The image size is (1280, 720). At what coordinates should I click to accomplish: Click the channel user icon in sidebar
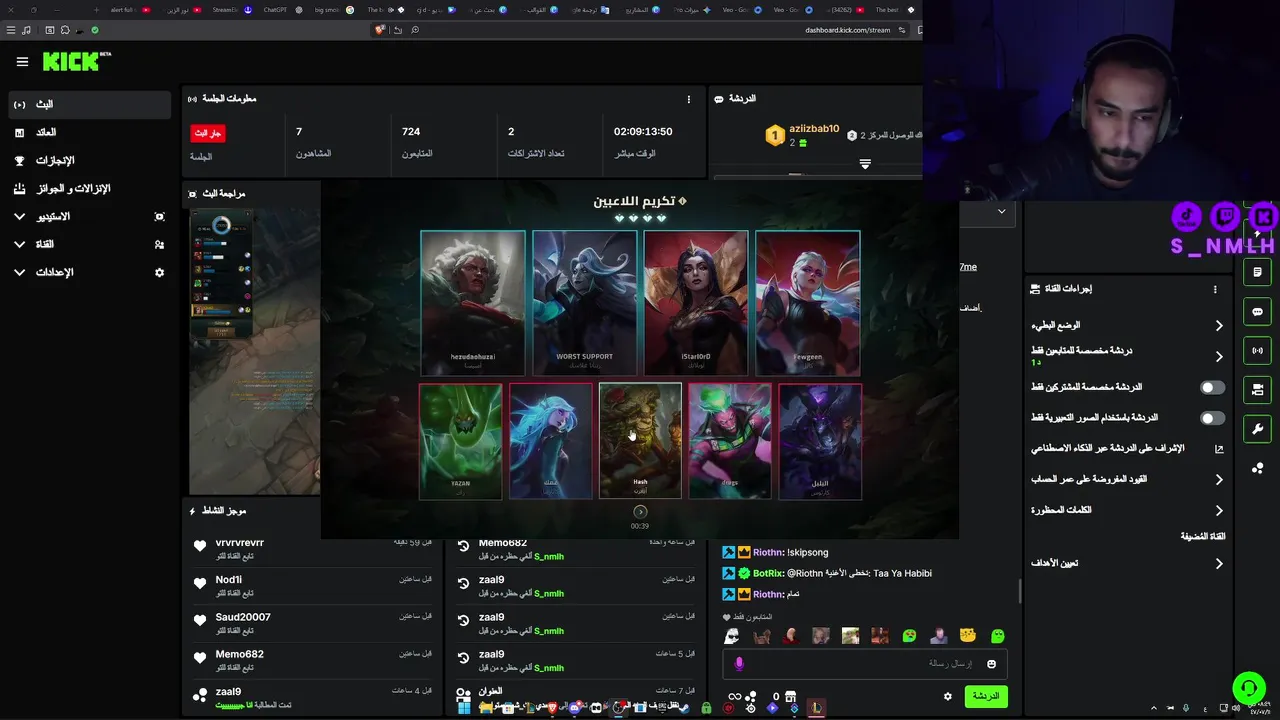[x=159, y=244]
